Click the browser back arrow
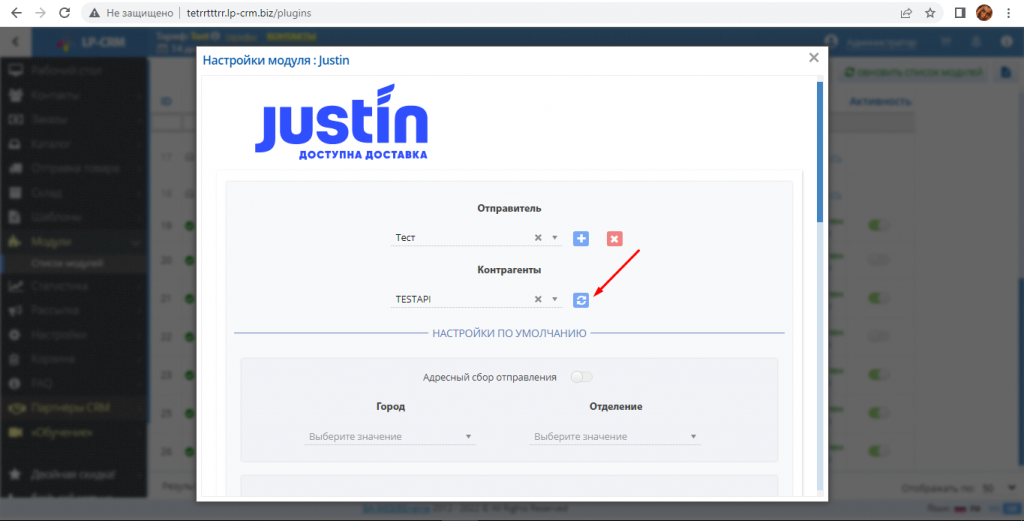Image resolution: width=1024 pixels, height=521 pixels. pyautogui.click(x=16, y=13)
